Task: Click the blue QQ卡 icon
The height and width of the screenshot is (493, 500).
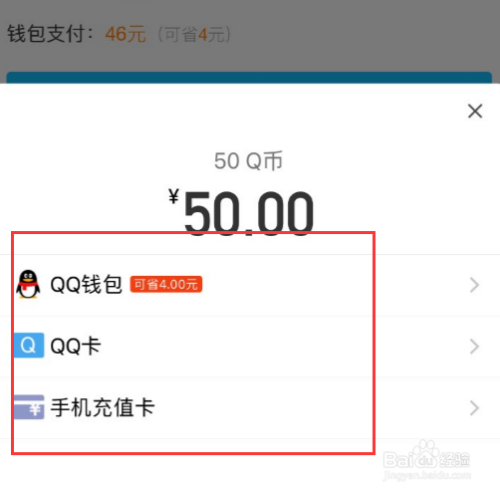Action: (29, 345)
